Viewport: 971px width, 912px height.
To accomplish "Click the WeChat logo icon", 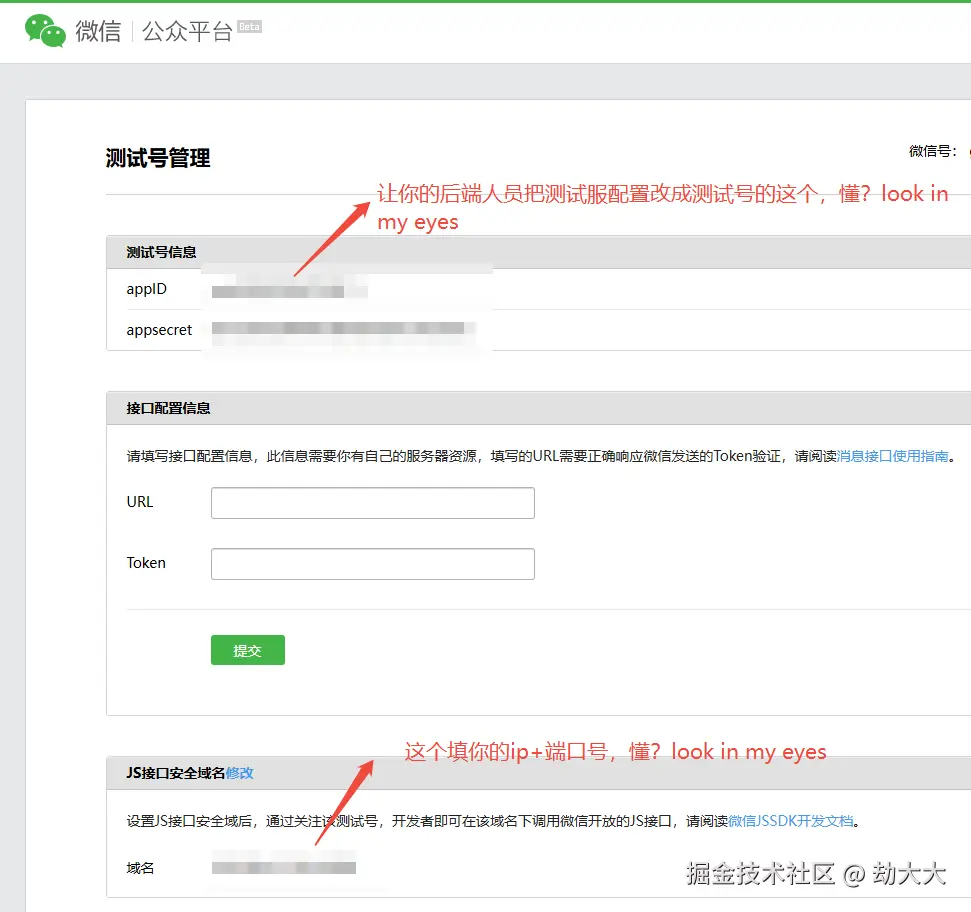I will click(45, 30).
